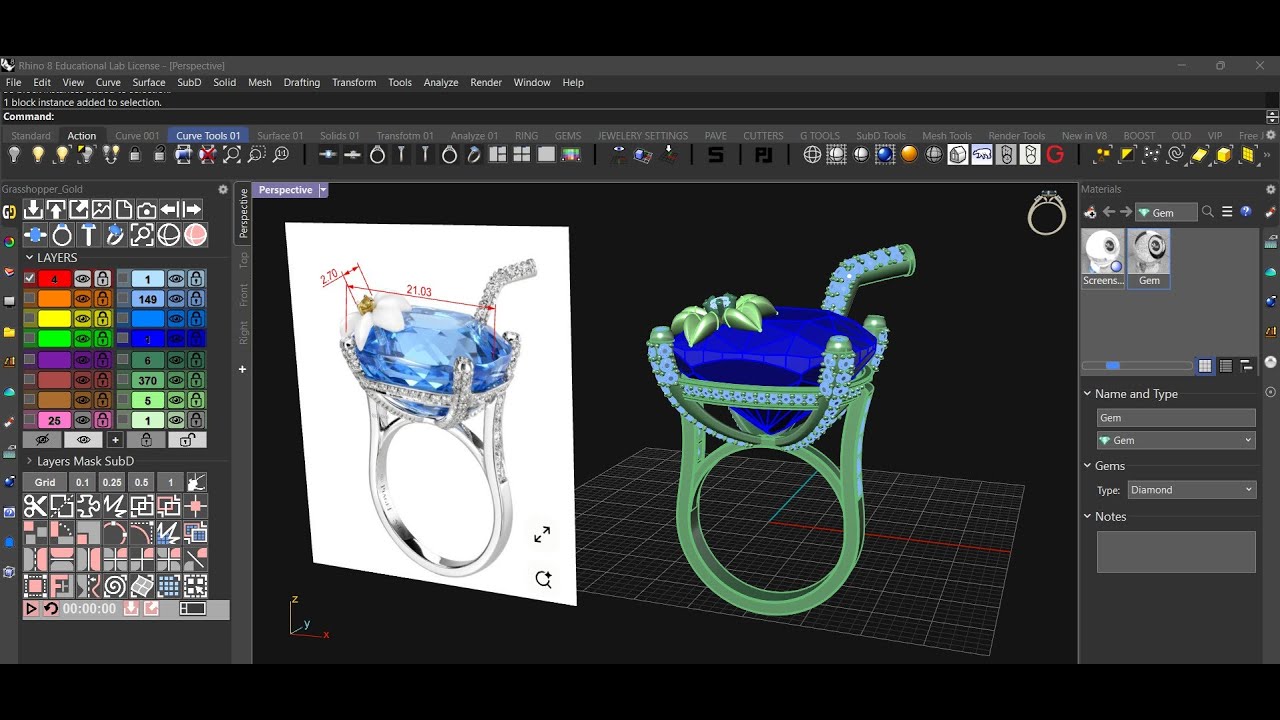Toggle checkbox beside layer 149
Screen dimensions: 1280x720
[123, 298]
